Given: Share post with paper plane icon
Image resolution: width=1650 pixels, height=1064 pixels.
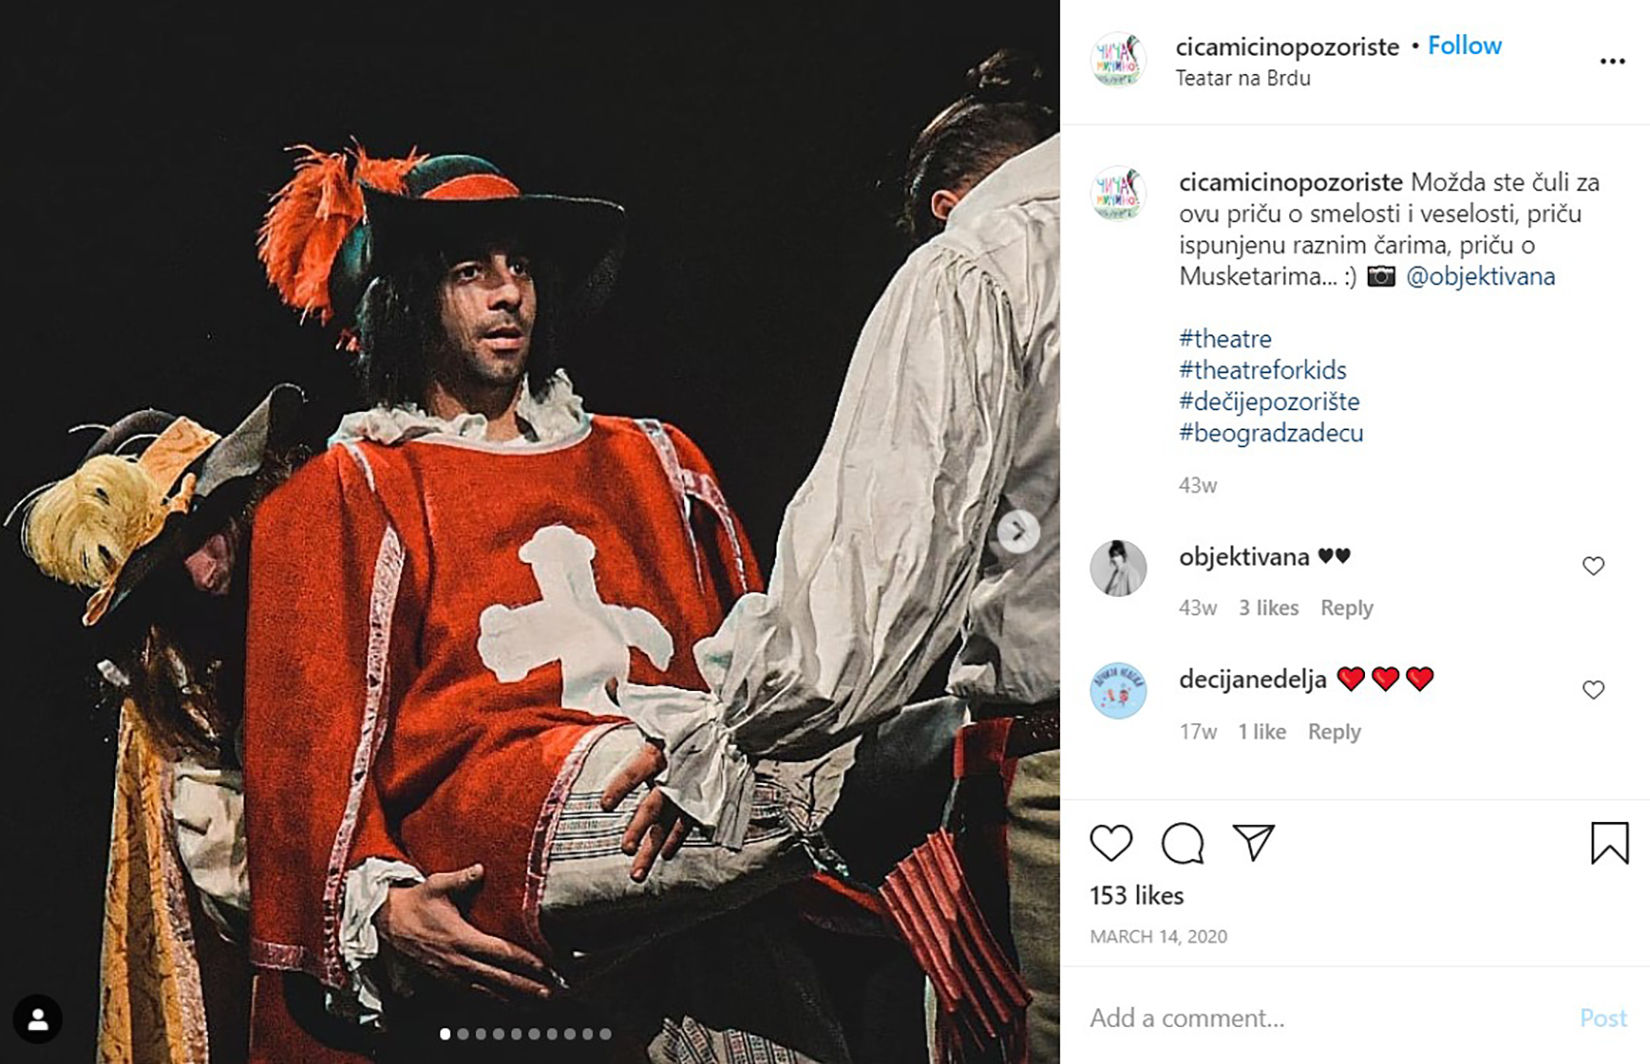Looking at the screenshot, I should [x=1253, y=842].
